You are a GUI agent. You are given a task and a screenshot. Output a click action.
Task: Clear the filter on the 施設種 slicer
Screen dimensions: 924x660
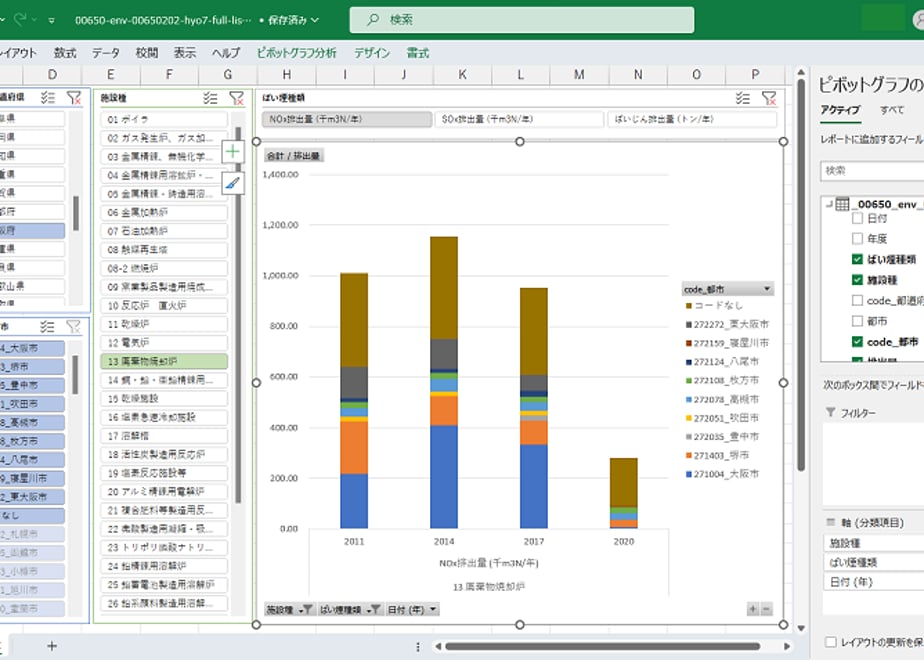click(236, 98)
